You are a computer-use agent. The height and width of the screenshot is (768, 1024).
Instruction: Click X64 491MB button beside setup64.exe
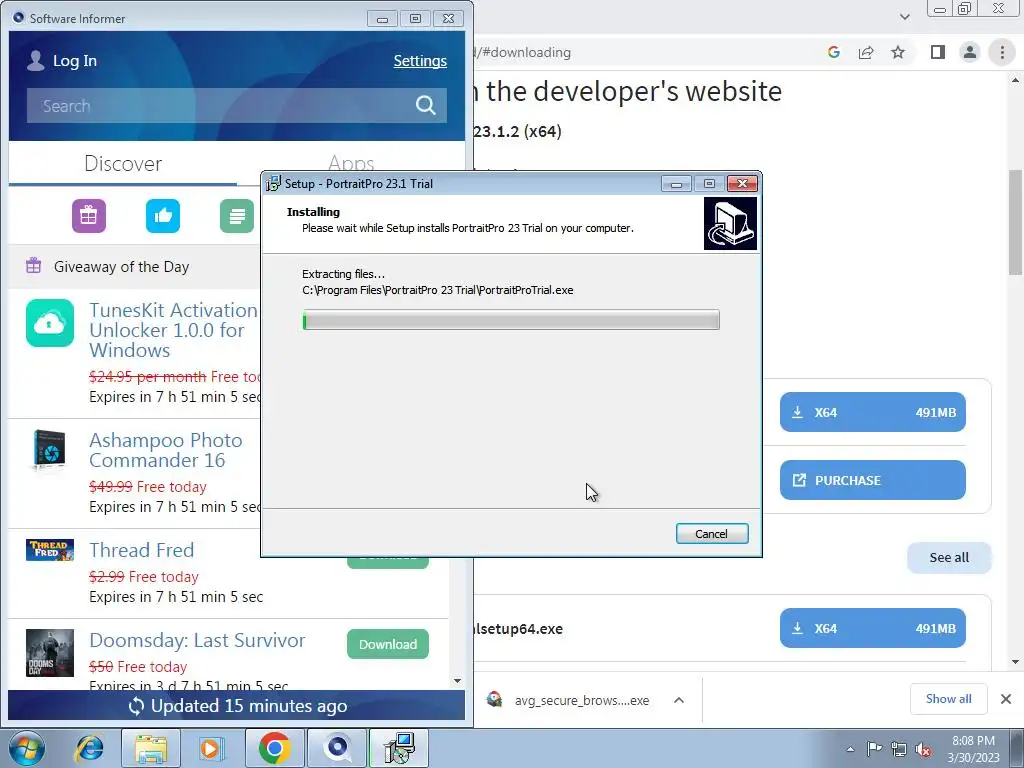tap(872, 628)
